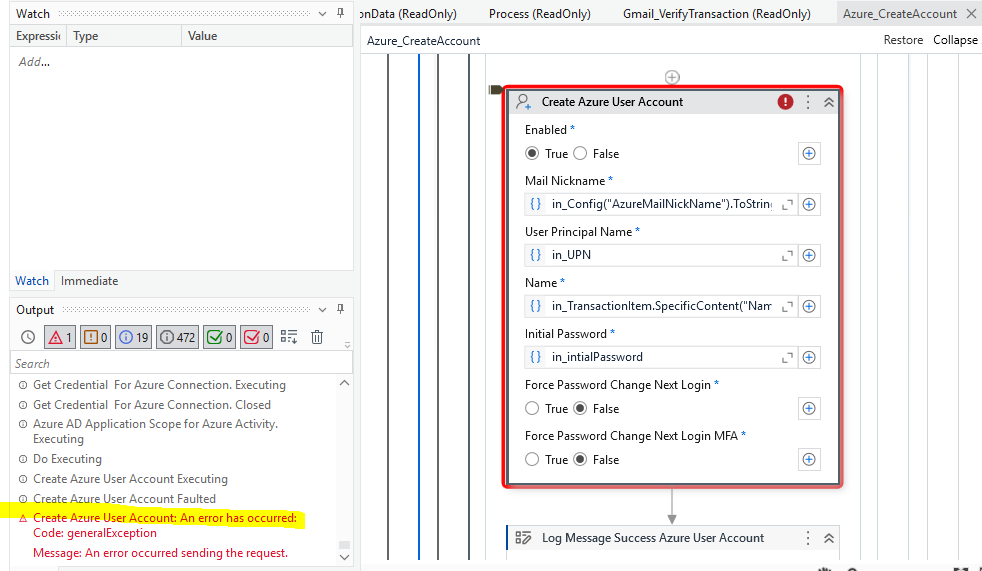Toggle the red test failed filter in Output

256,337
